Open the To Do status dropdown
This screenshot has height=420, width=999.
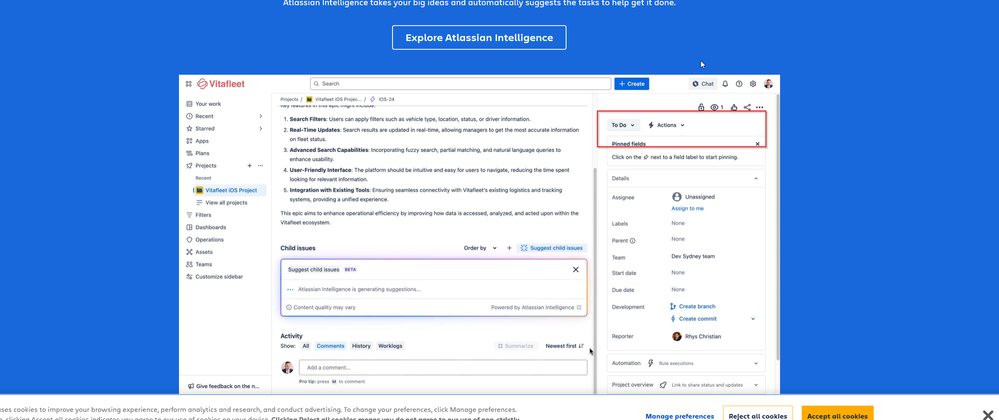coord(622,125)
